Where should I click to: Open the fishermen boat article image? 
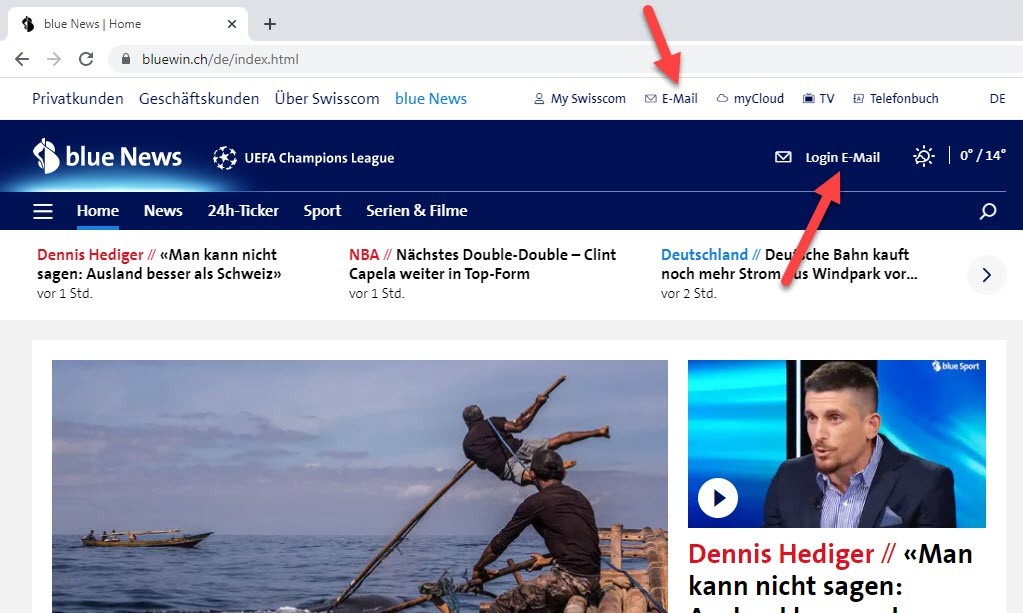359,485
